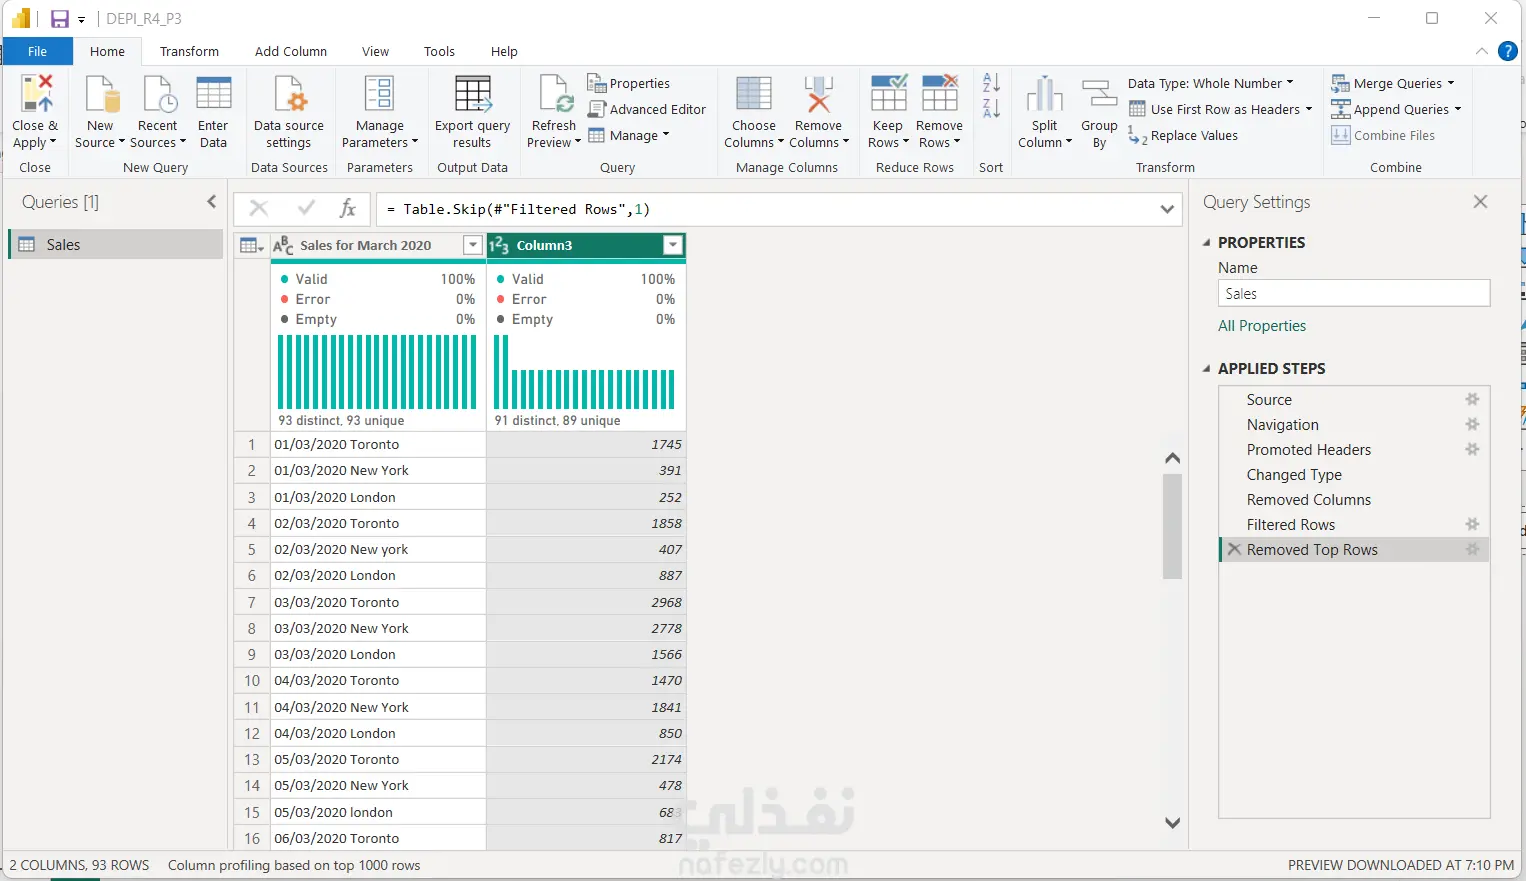Open the All Properties link
This screenshot has height=881, width=1526.
coord(1262,326)
